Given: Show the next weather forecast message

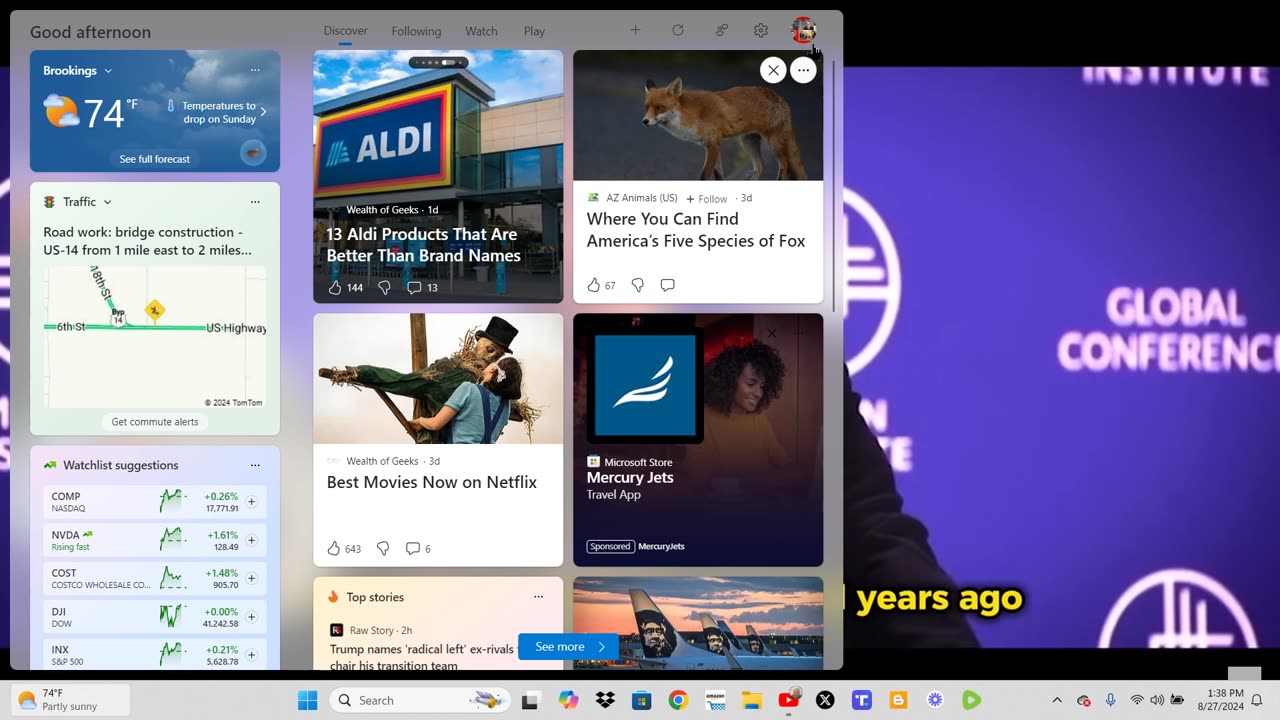Looking at the screenshot, I should [x=263, y=112].
